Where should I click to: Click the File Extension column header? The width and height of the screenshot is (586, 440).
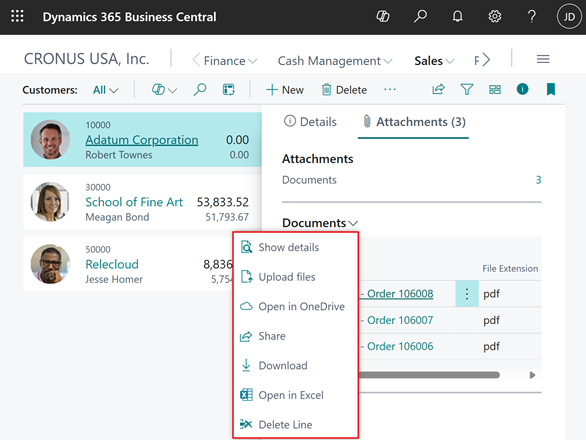pyautogui.click(x=510, y=268)
